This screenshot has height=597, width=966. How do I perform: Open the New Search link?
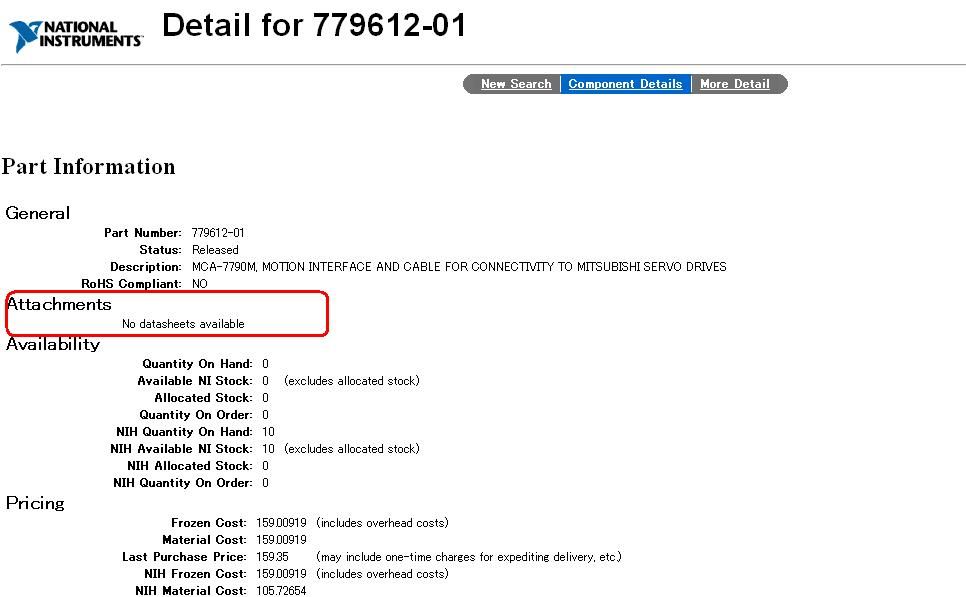[x=516, y=84]
